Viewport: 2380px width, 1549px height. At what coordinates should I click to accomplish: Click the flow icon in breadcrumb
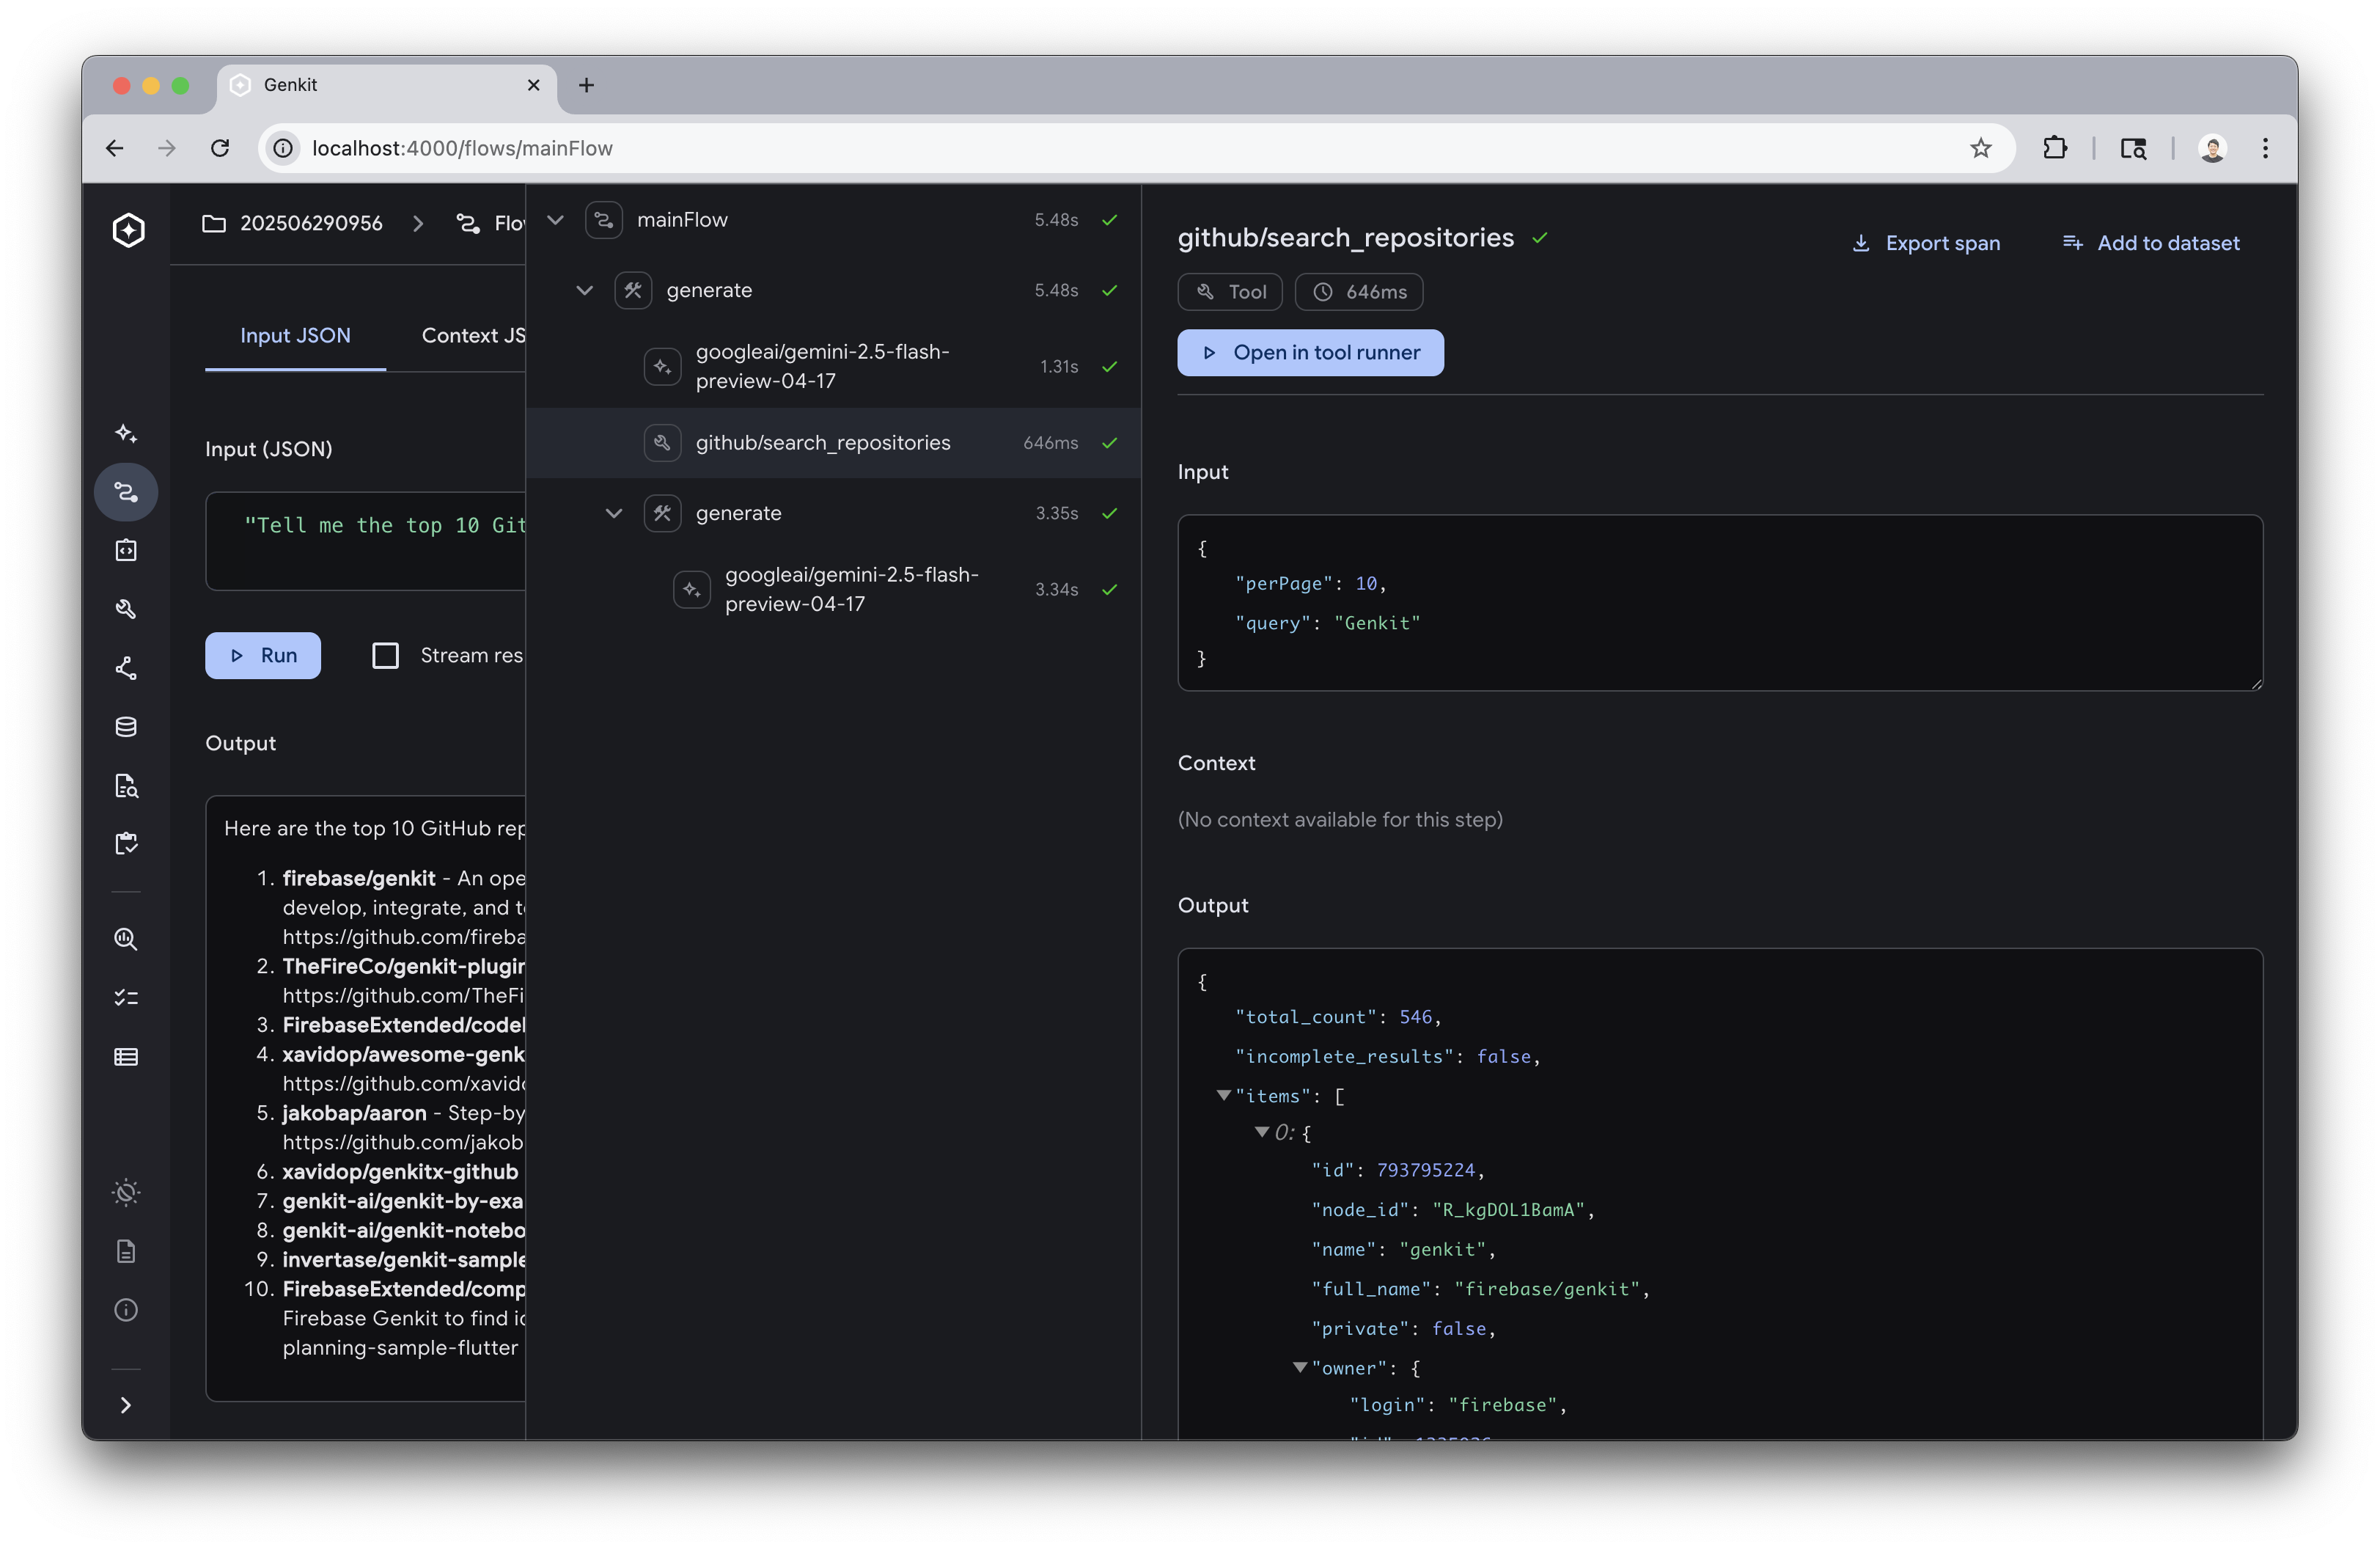[467, 223]
